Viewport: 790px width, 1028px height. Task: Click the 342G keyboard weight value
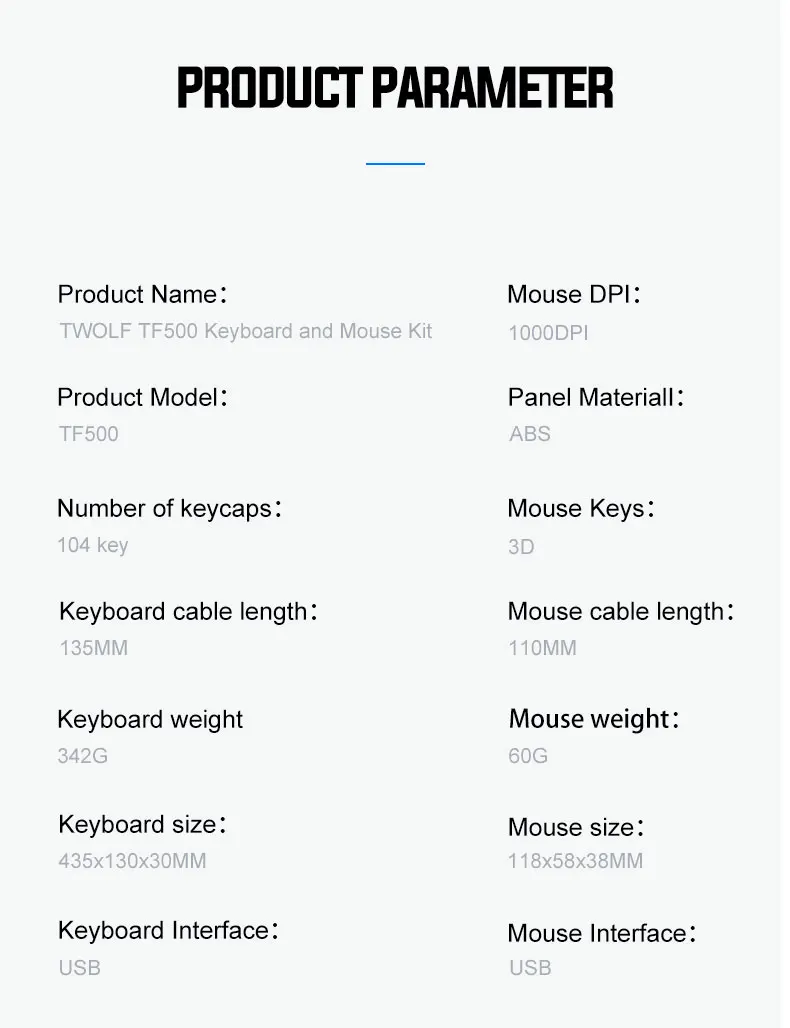83,756
